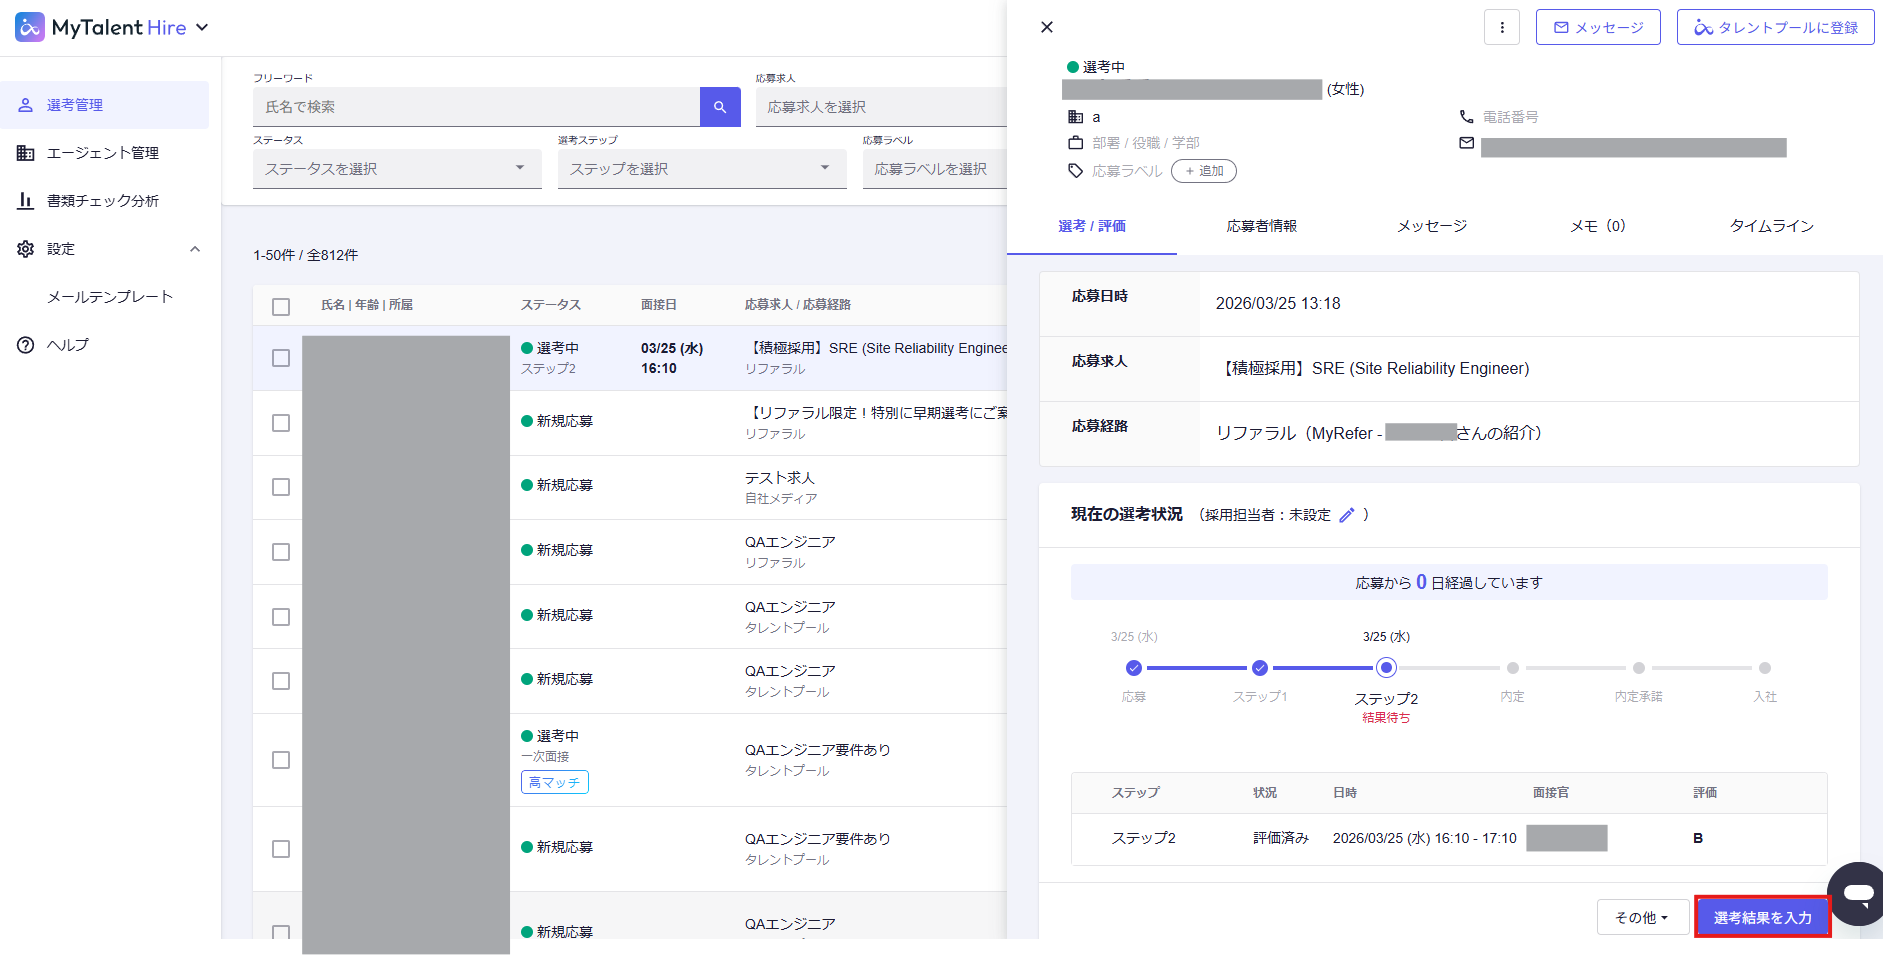Click the MyTalent Hire logo icon

pyautogui.click(x=30, y=27)
